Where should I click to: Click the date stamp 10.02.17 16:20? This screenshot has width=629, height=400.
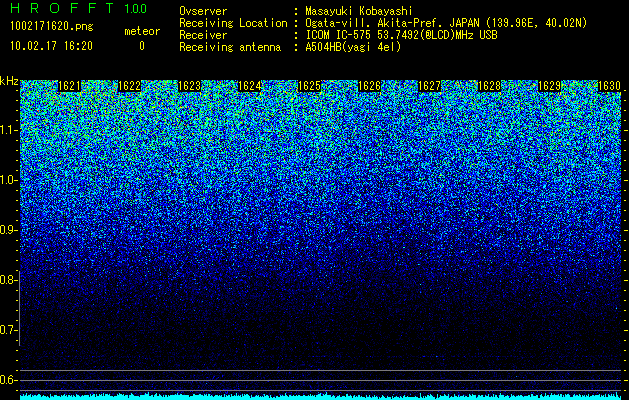(51, 46)
